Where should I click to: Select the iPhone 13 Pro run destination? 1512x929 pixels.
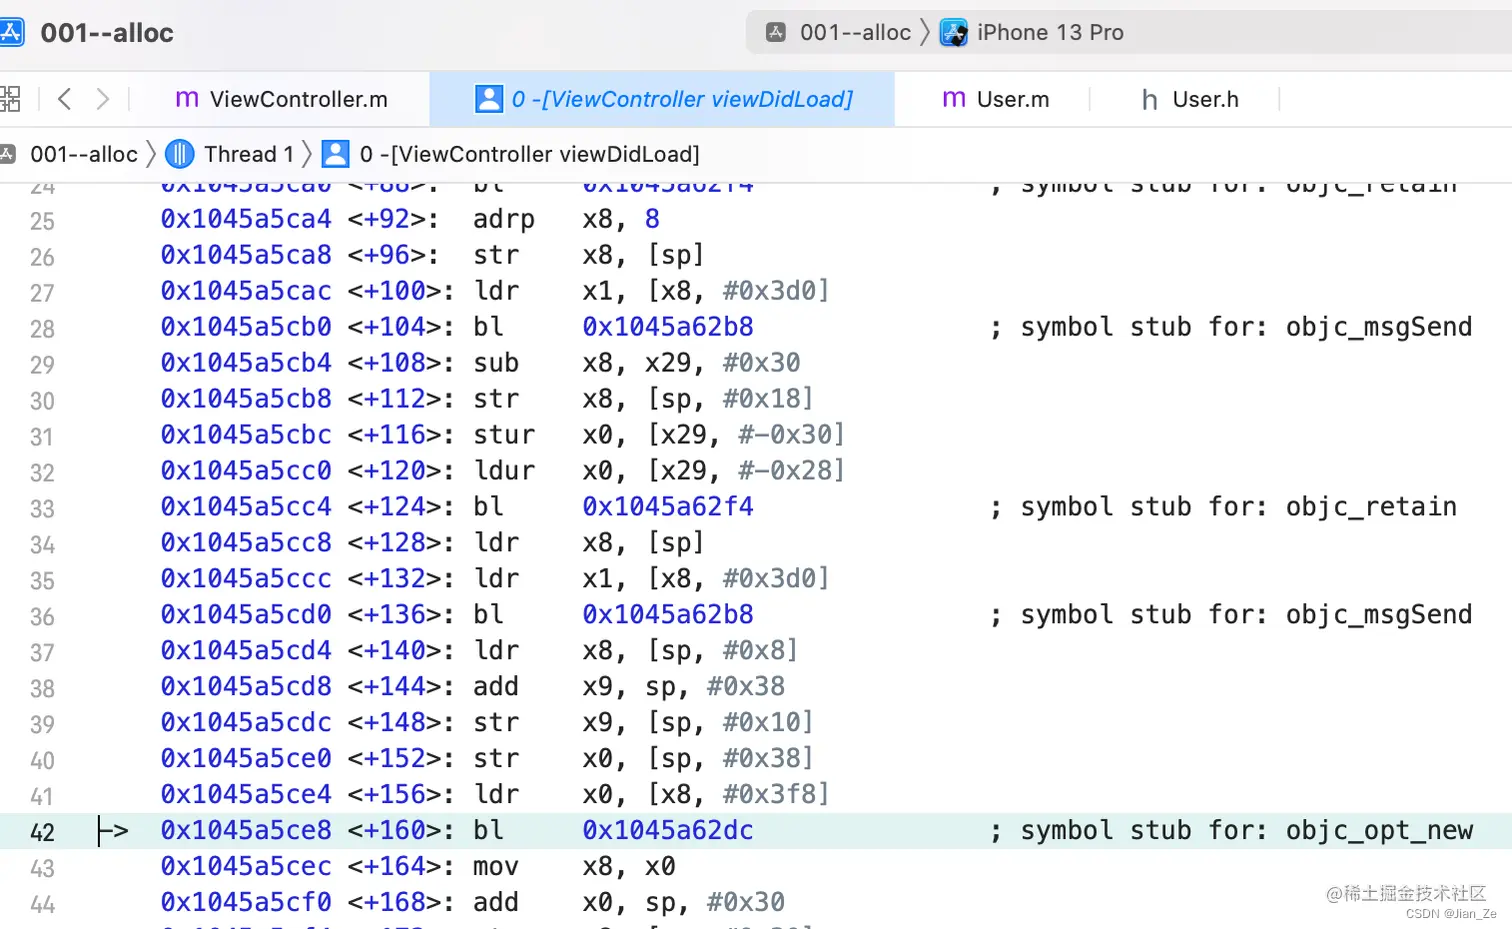pos(1050,32)
